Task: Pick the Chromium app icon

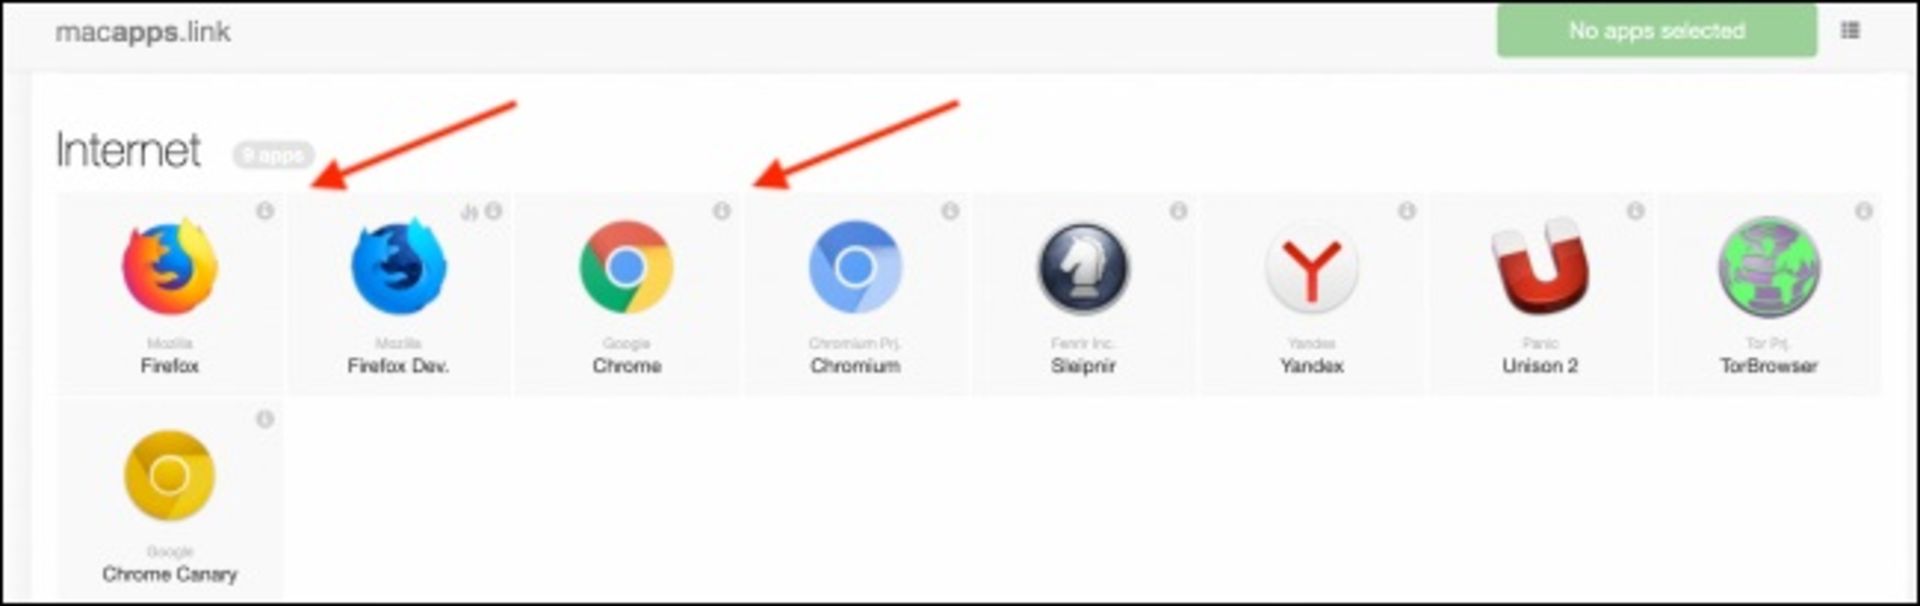Action: click(855, 267)
